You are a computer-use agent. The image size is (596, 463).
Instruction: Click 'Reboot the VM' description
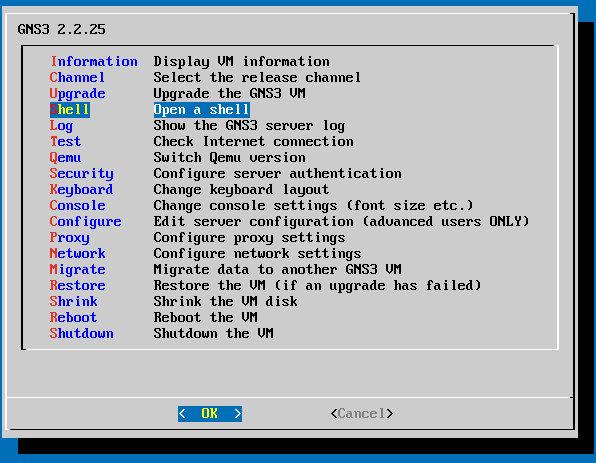coord(206,317)
